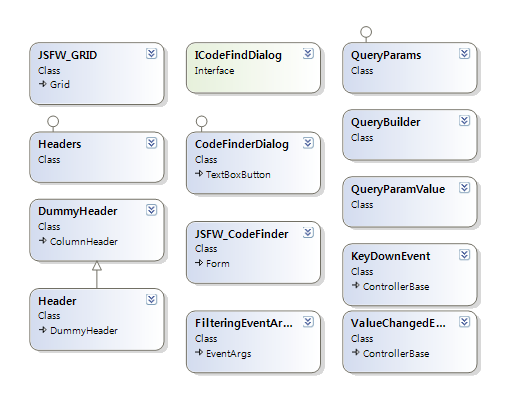522x412 pixels.
Task: Click the base type arrow beside Grid
Action: [43, 84]
